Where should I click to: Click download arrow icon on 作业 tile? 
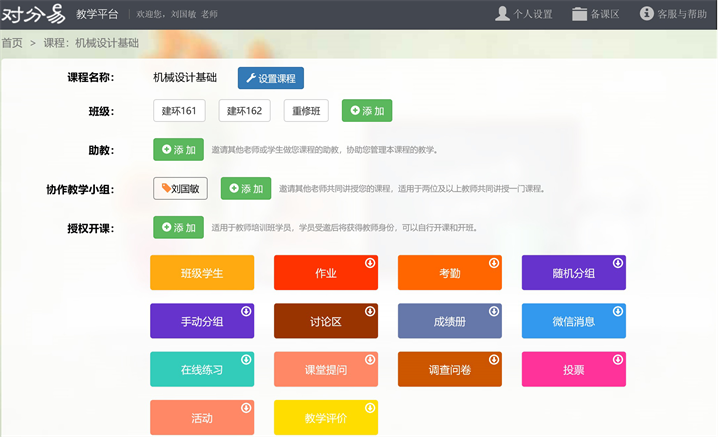(x=369, y=263)
